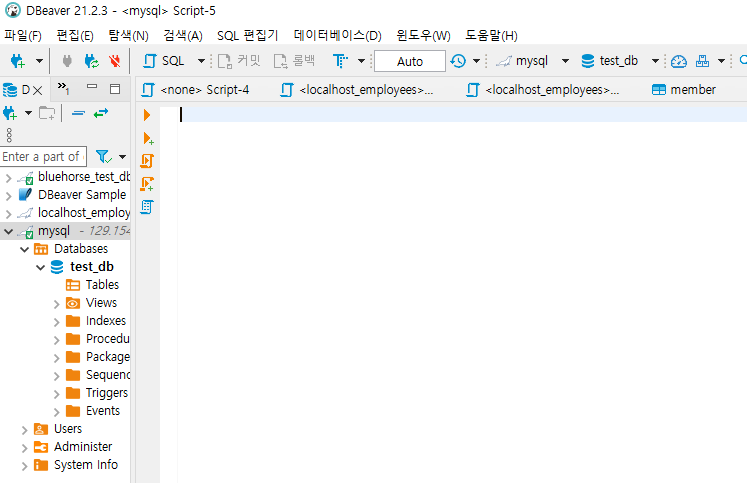Screen dimensions: 747x483
Task: Click the Explain execution plan icon
Action: (x=147, y=207)
